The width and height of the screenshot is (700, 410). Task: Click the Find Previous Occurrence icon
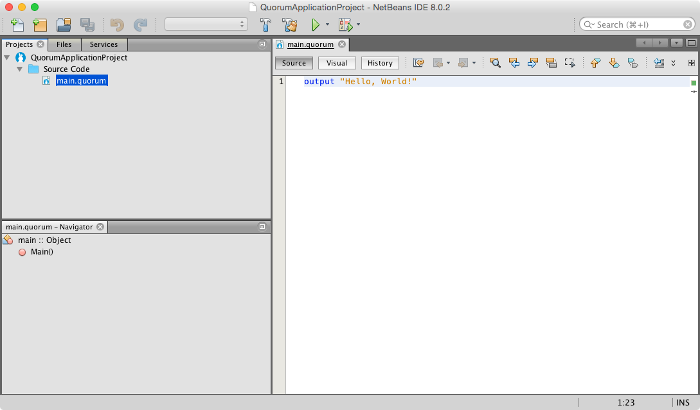click(514, 63)
